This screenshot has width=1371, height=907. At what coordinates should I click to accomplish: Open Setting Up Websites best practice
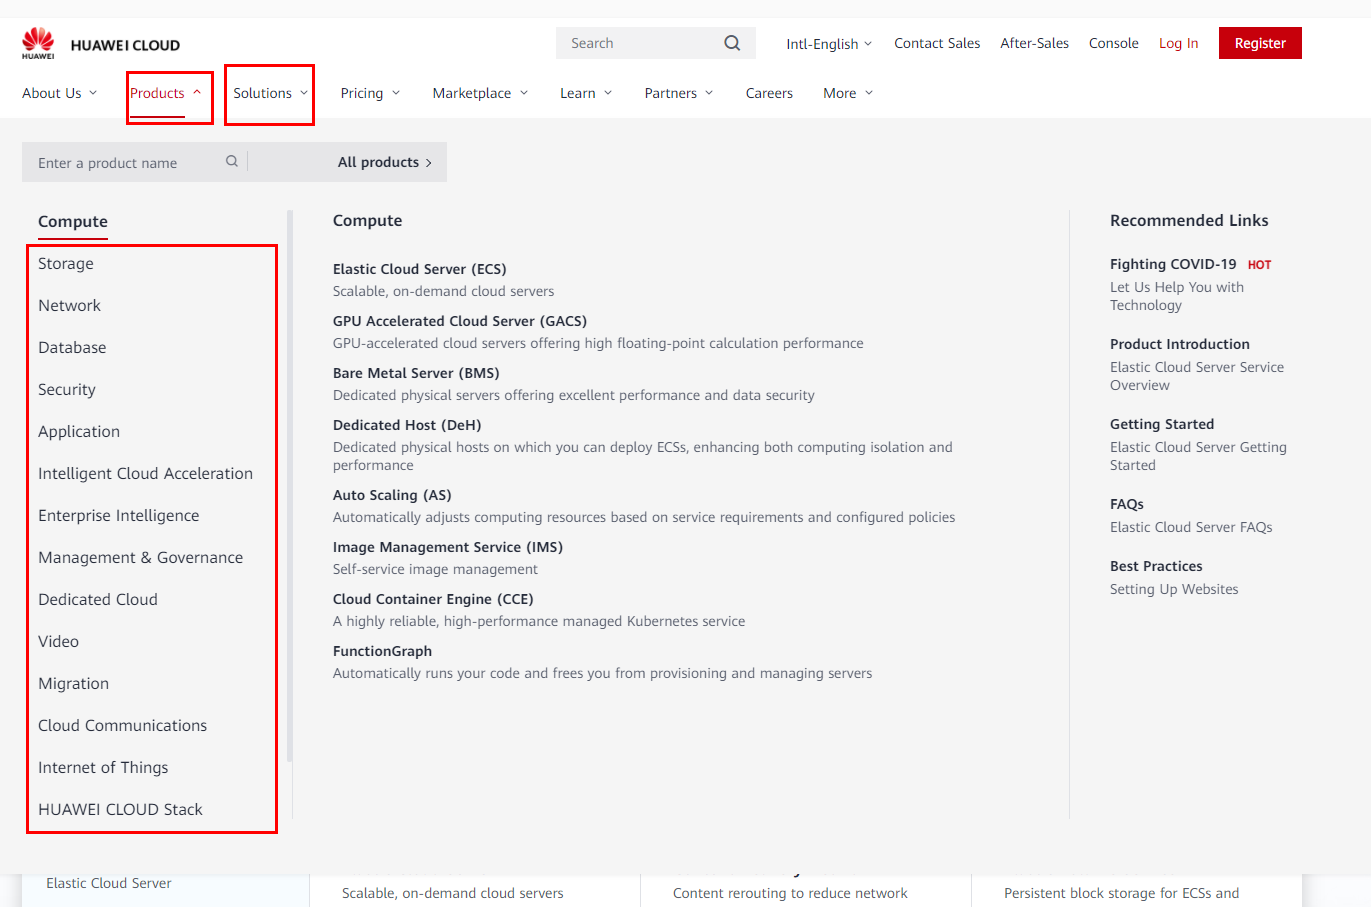click(1174, 589)
